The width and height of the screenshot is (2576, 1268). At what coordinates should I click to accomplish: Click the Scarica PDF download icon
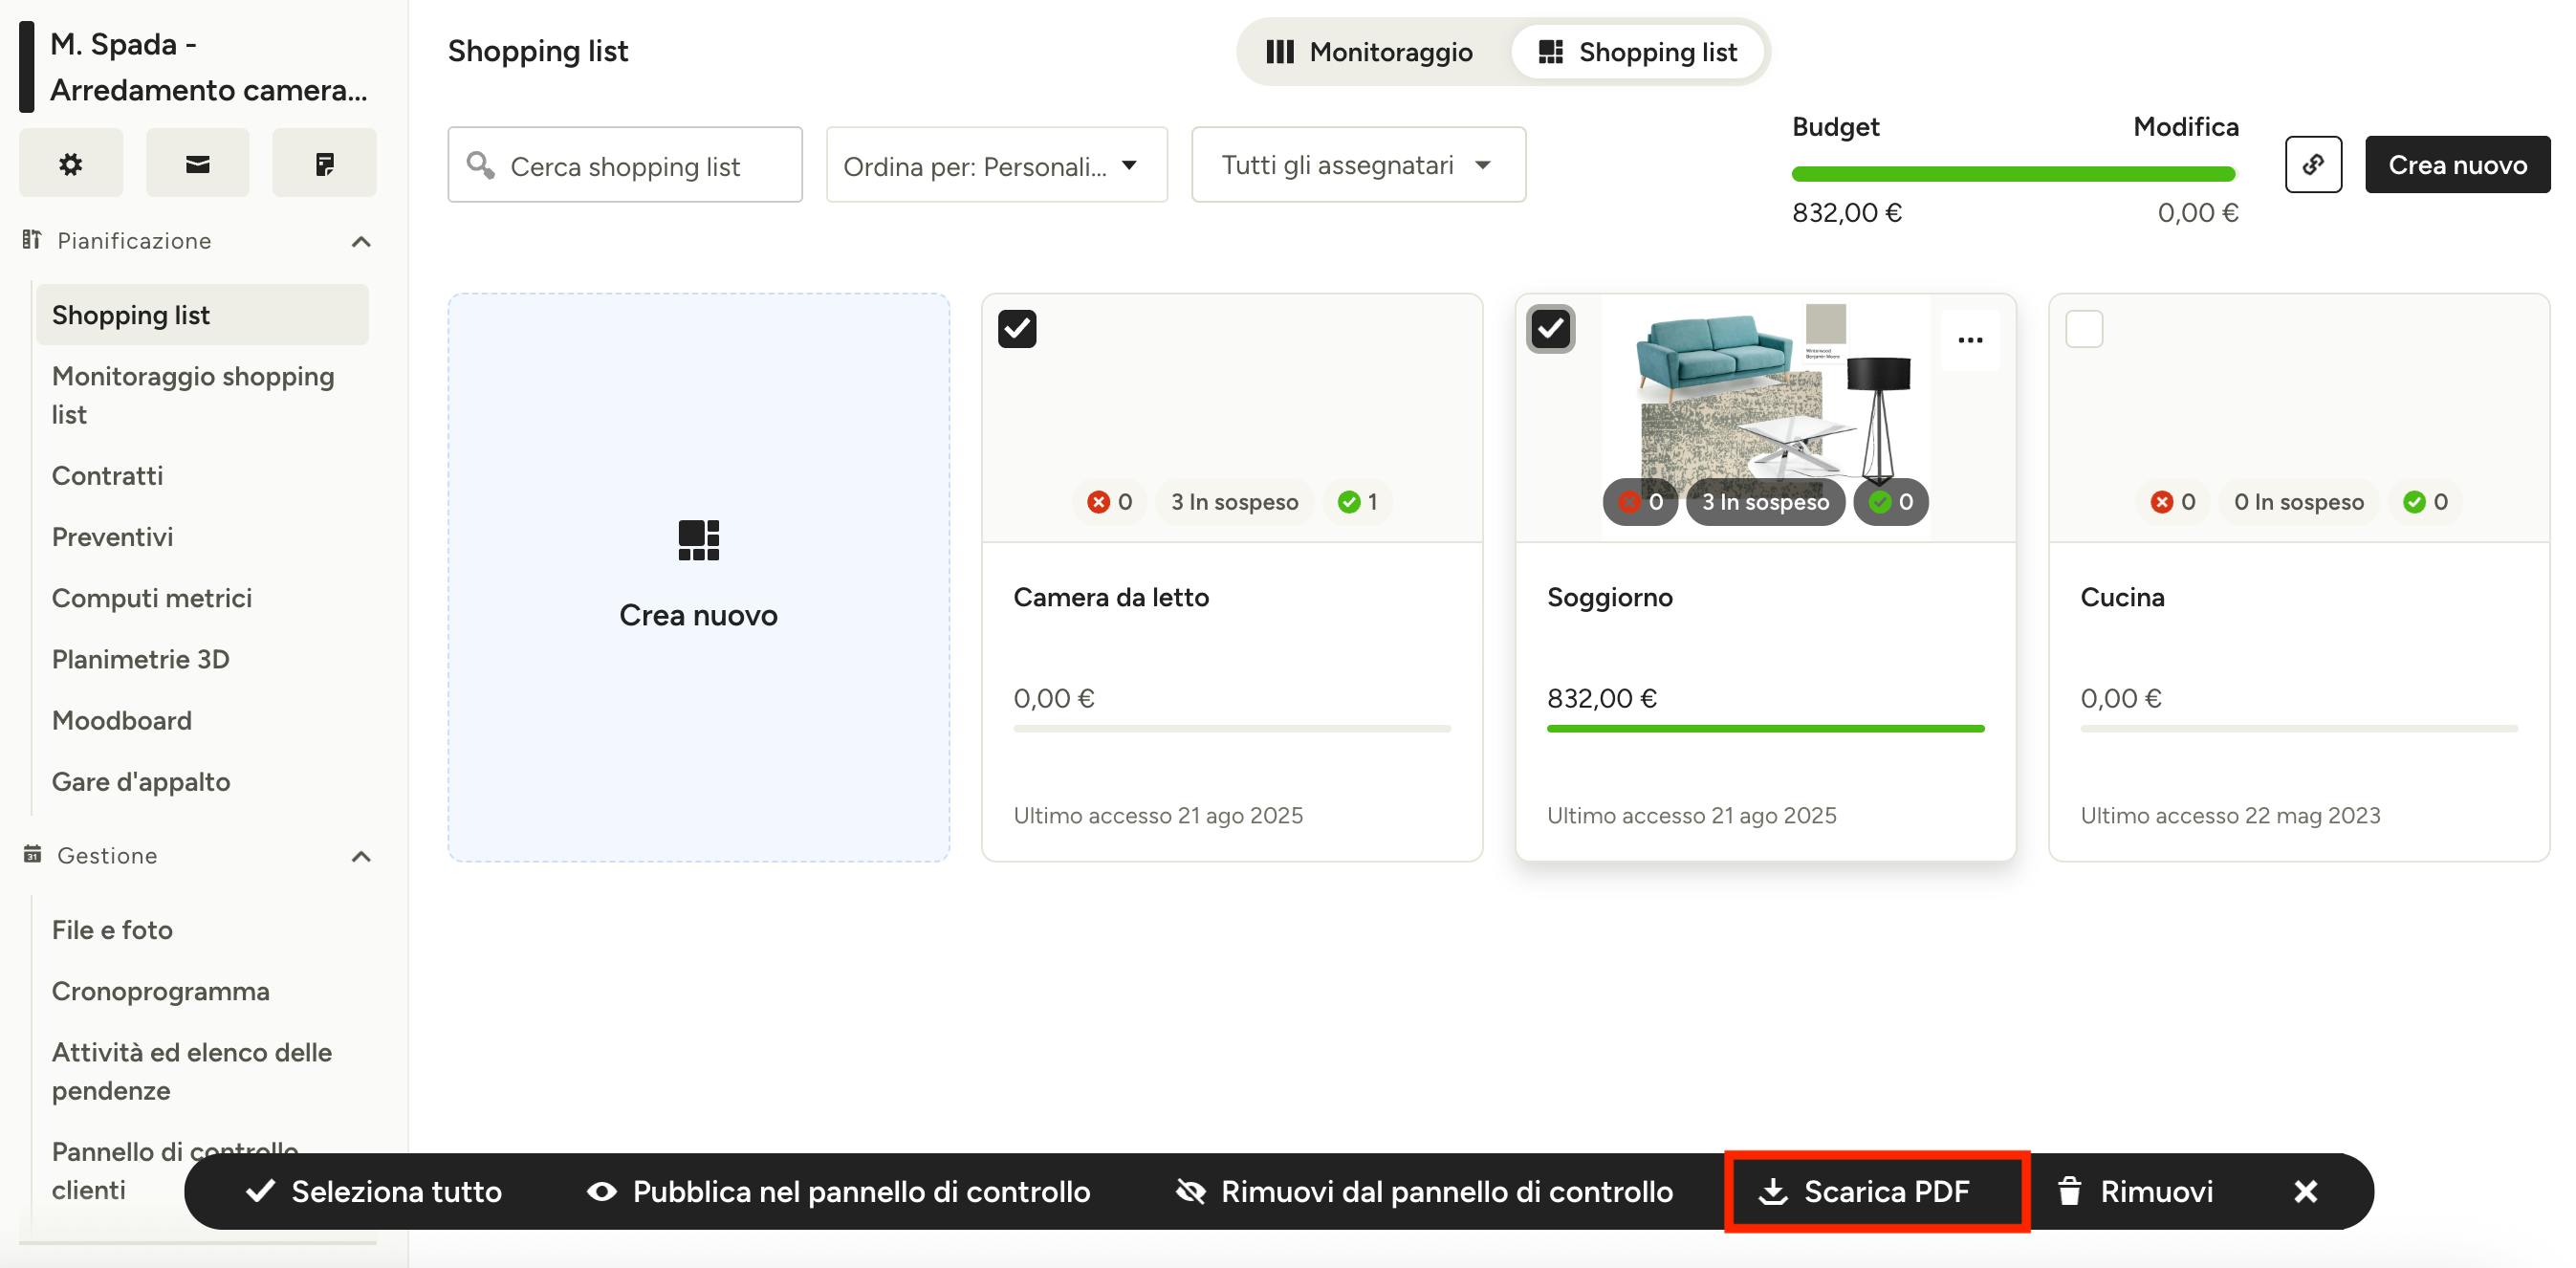click(1772, 1191)
